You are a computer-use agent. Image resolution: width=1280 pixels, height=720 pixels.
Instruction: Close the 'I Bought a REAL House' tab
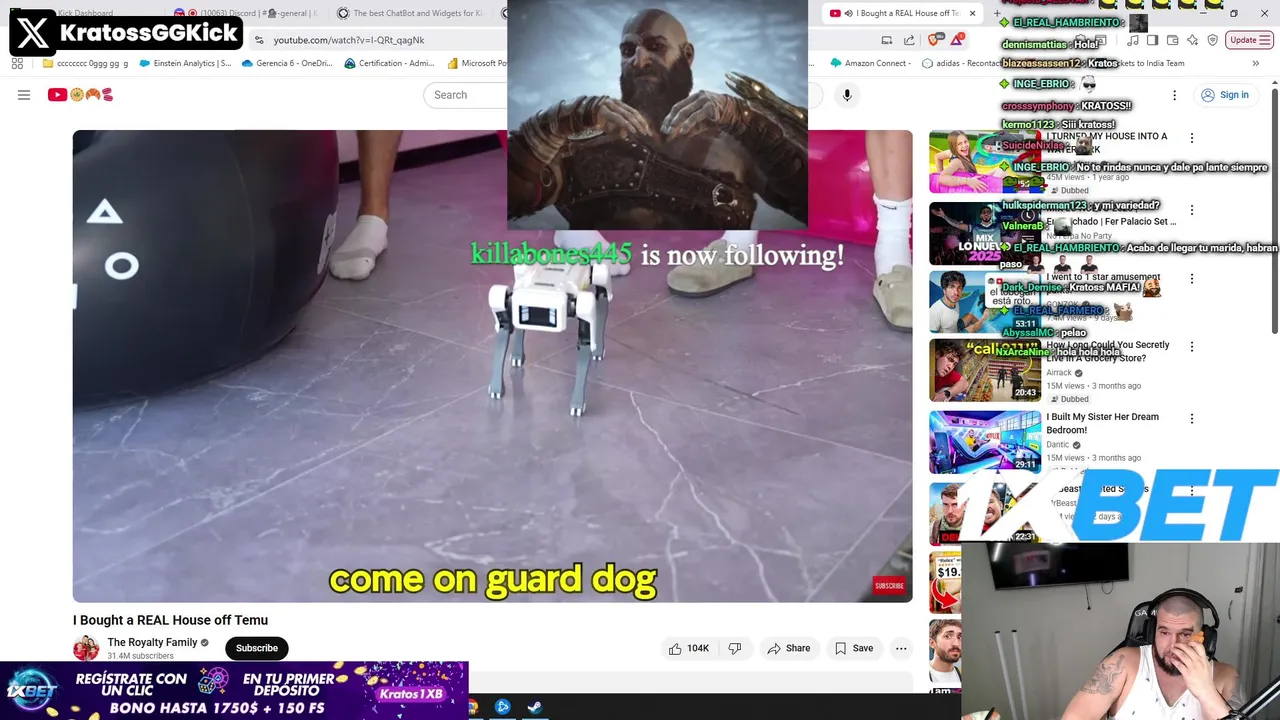pos(972,13)
